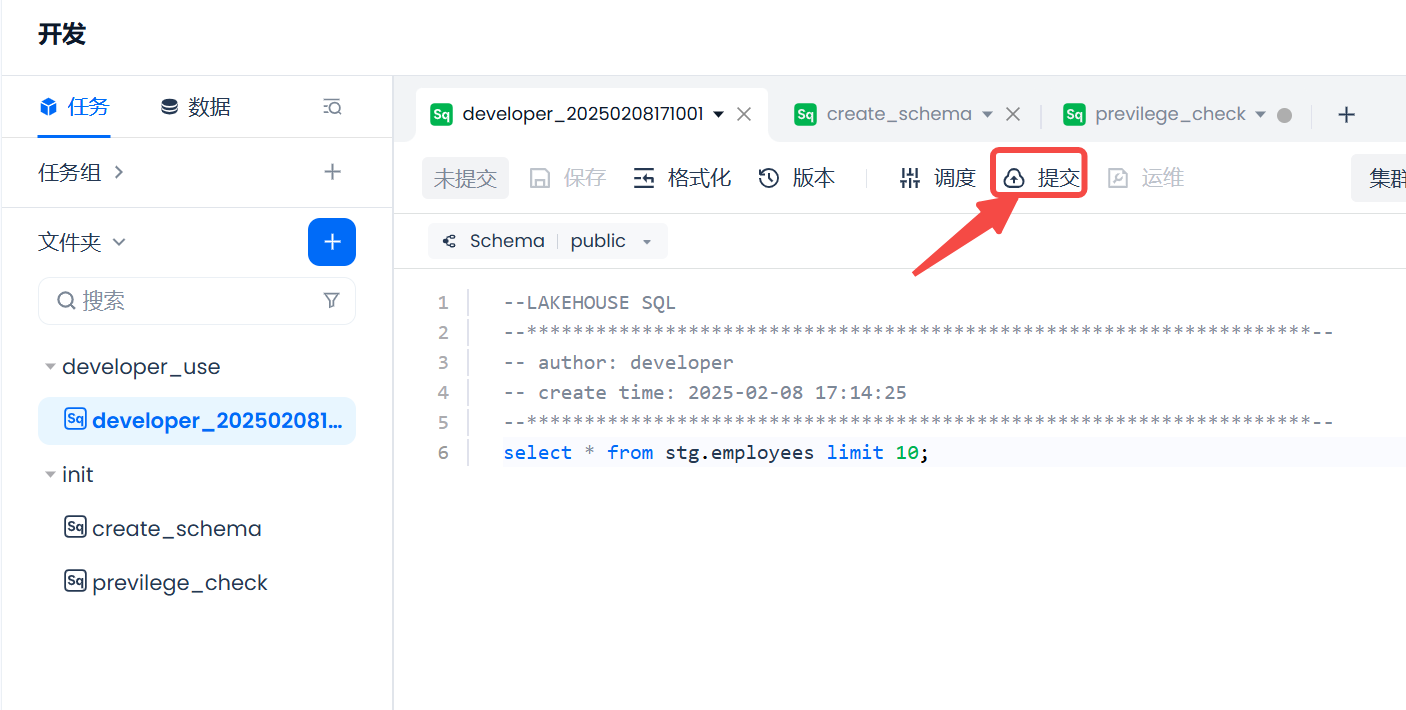Image resolution: width=1406 pixels, height=710 pixels.
Task: Close the create_schema tab
Action: [x=1012, y=114]
